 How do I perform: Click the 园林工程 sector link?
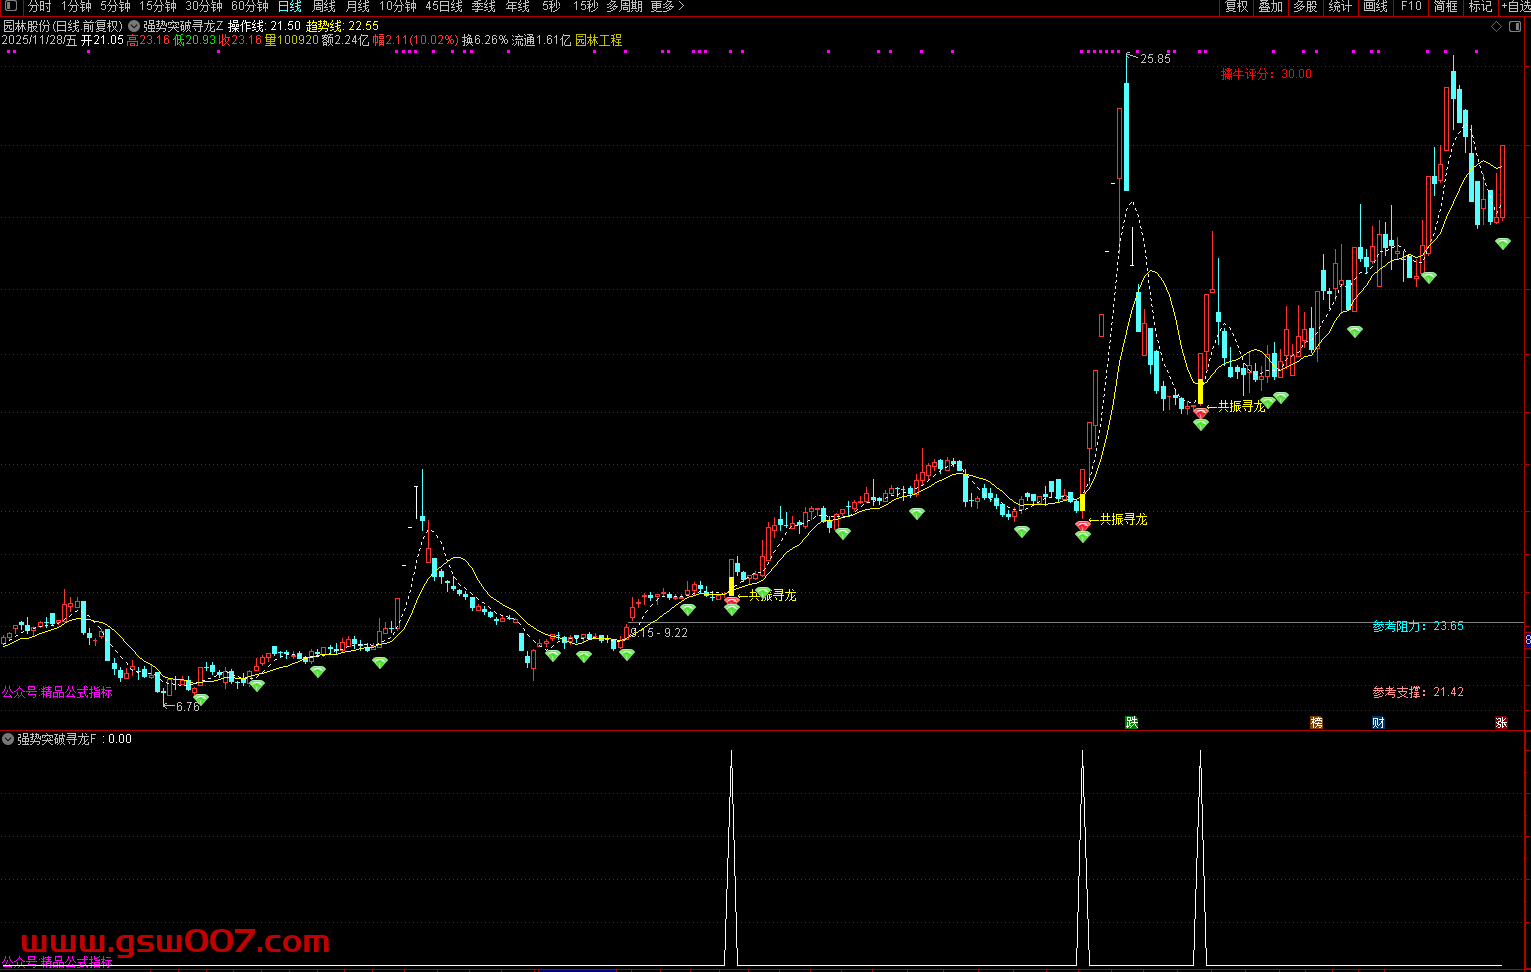tap(598, 41)
